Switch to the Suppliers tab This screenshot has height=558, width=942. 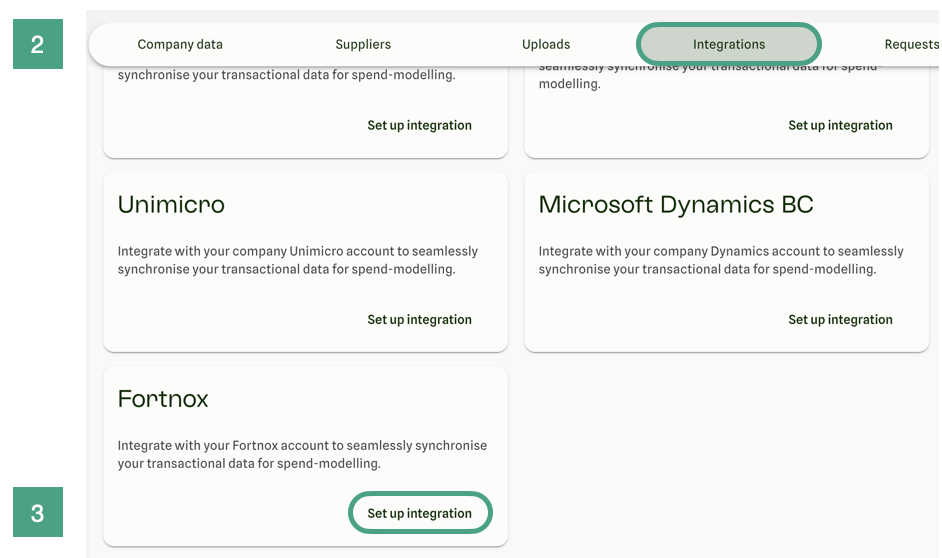pyautogui.click(x=363, y=44)
